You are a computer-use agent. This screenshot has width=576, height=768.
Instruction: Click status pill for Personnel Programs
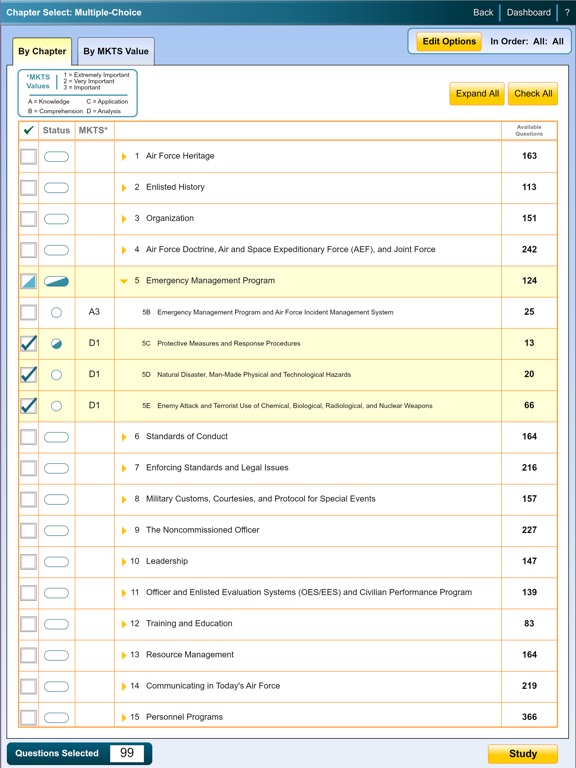point(56,718)
